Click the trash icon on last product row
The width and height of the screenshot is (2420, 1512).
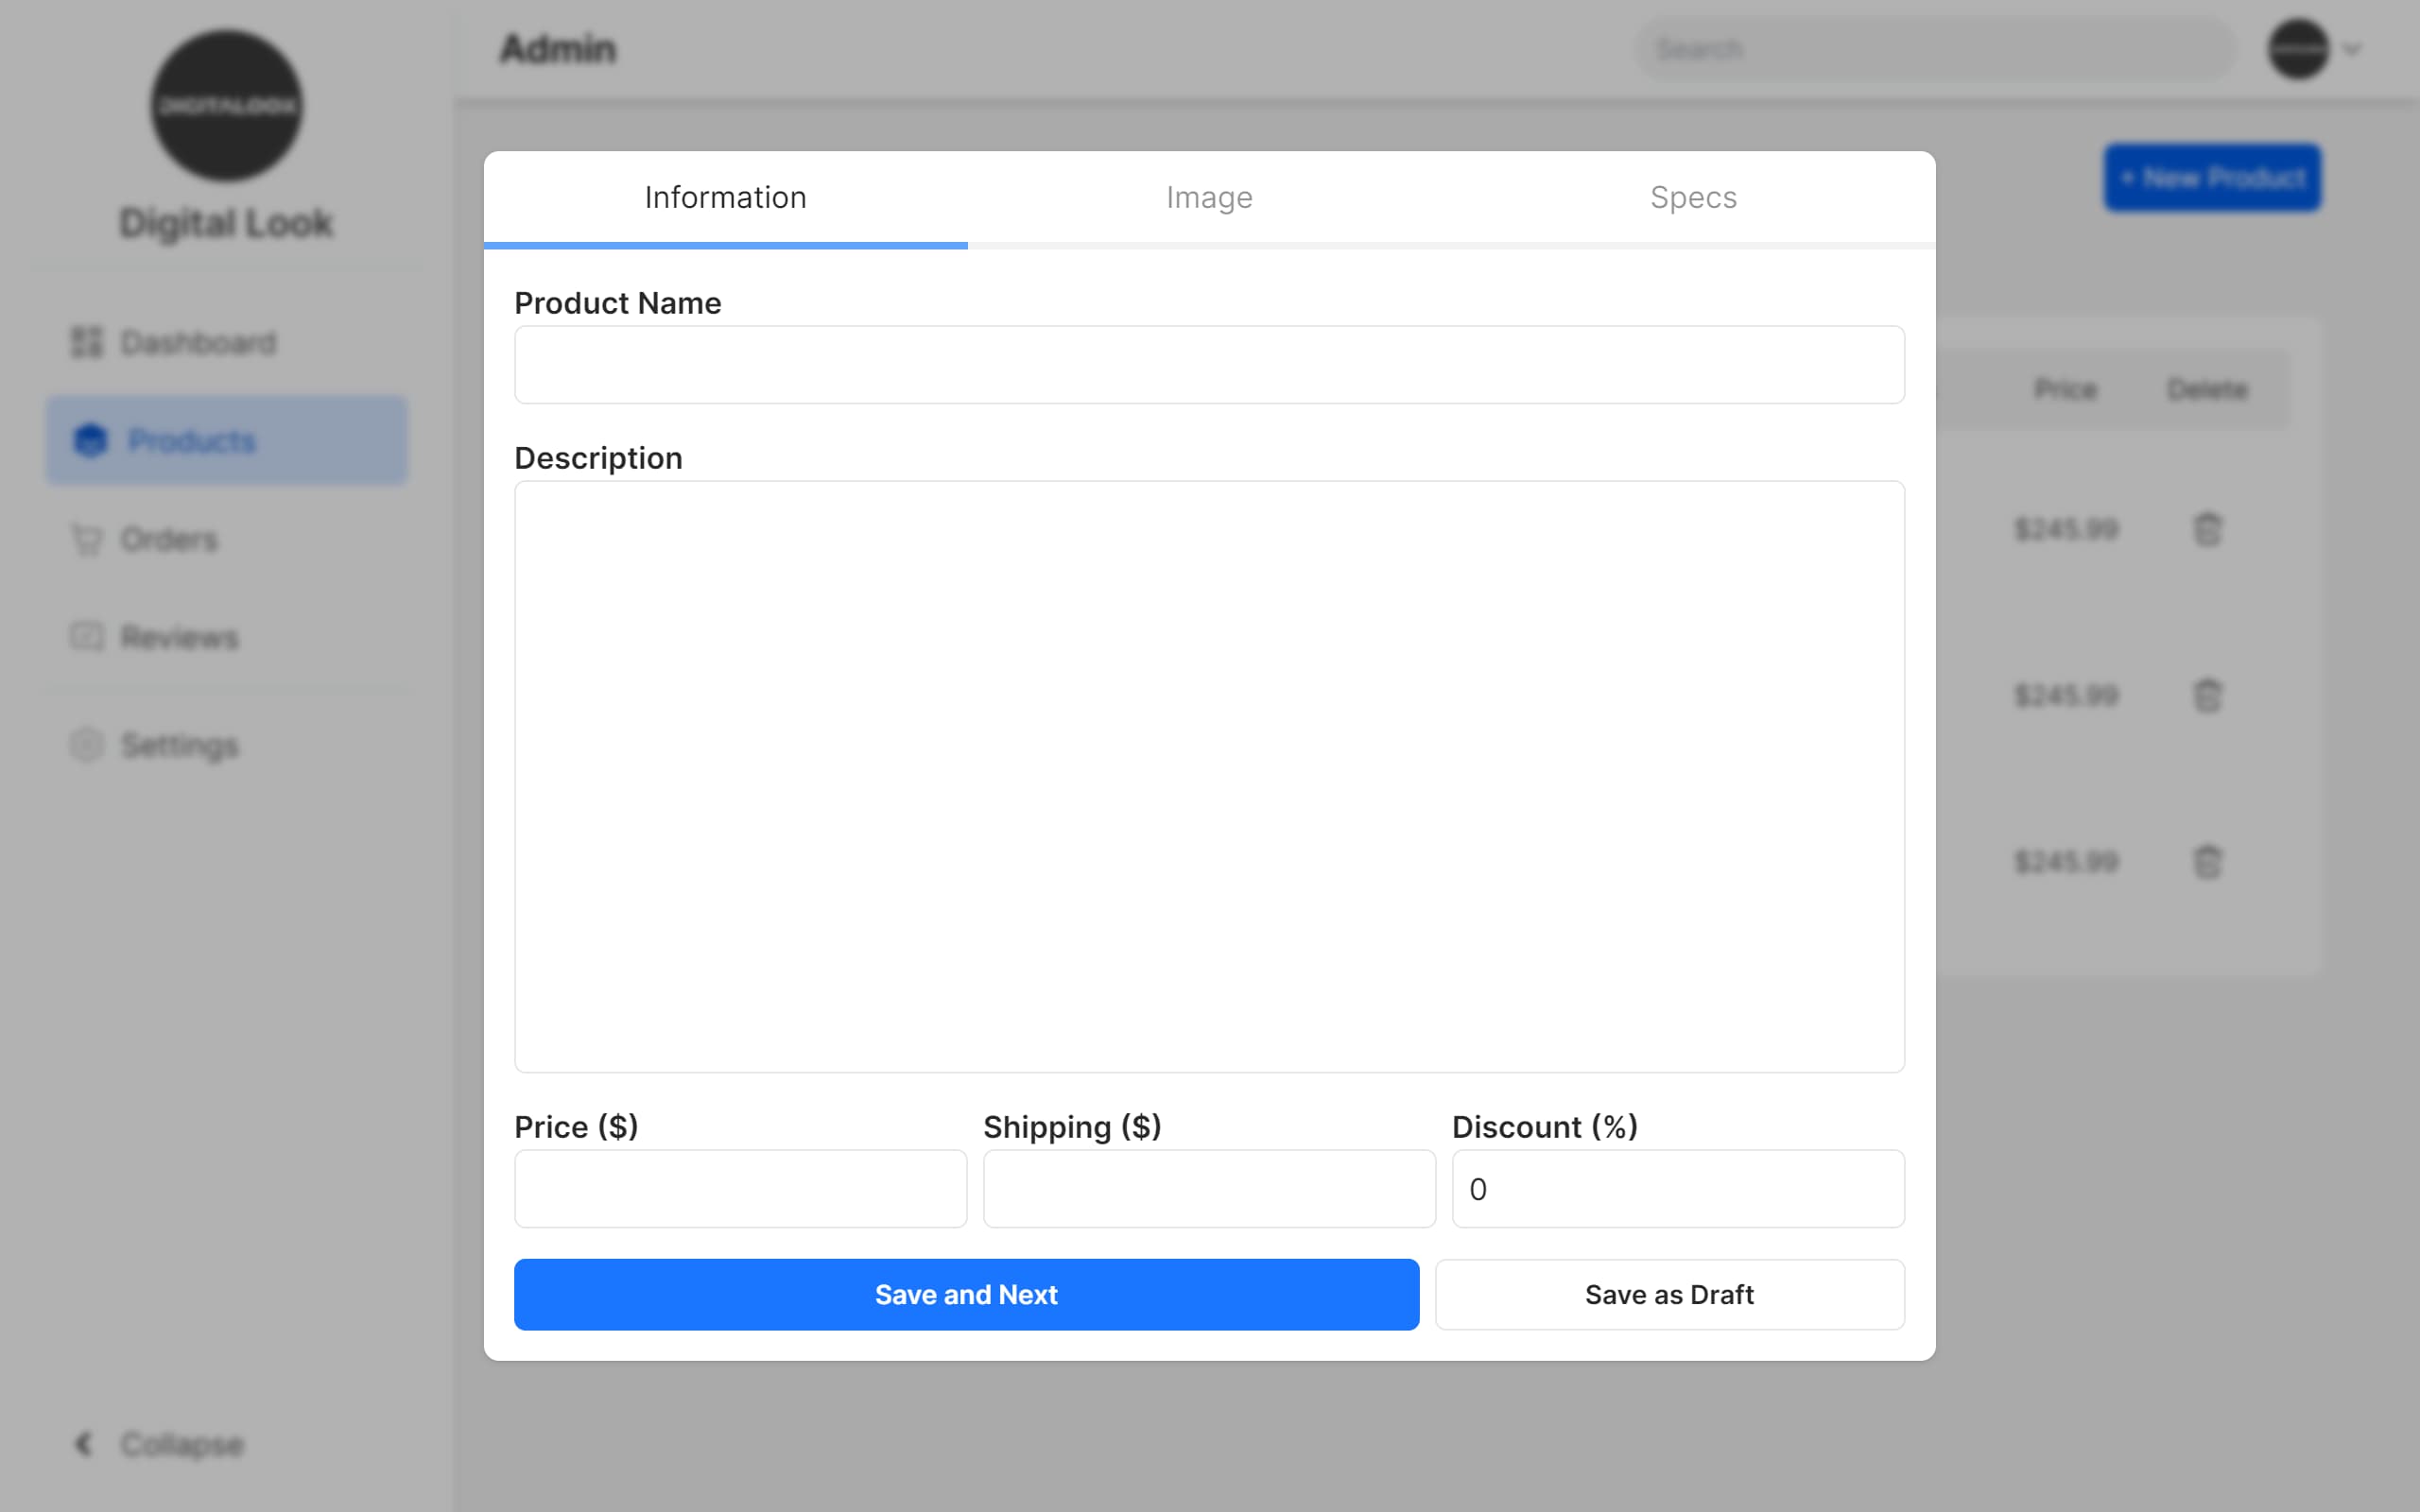coord(2207,861)
